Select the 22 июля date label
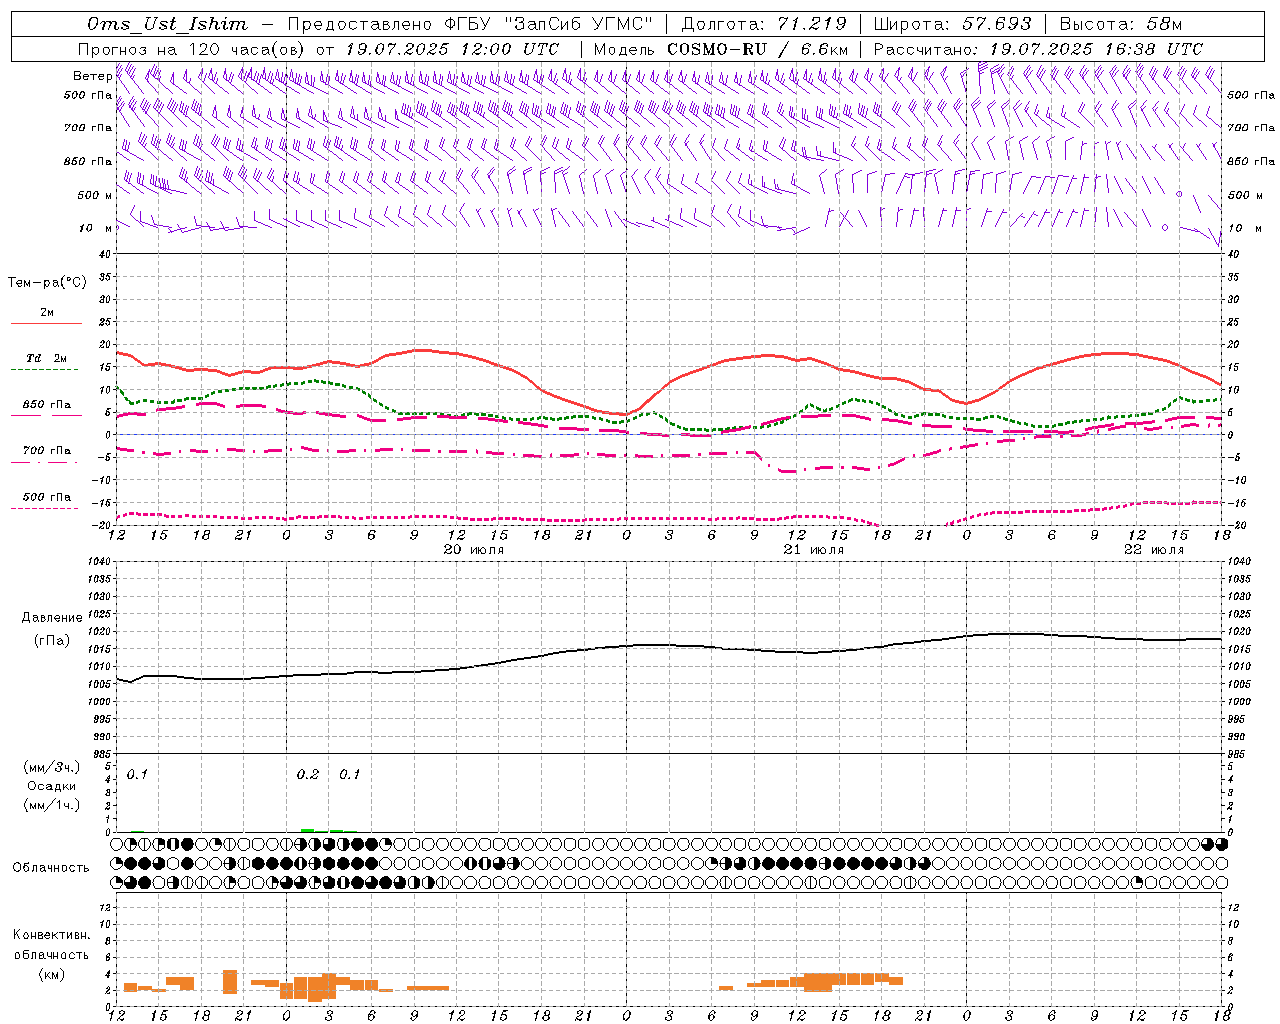 (1154, 550)
